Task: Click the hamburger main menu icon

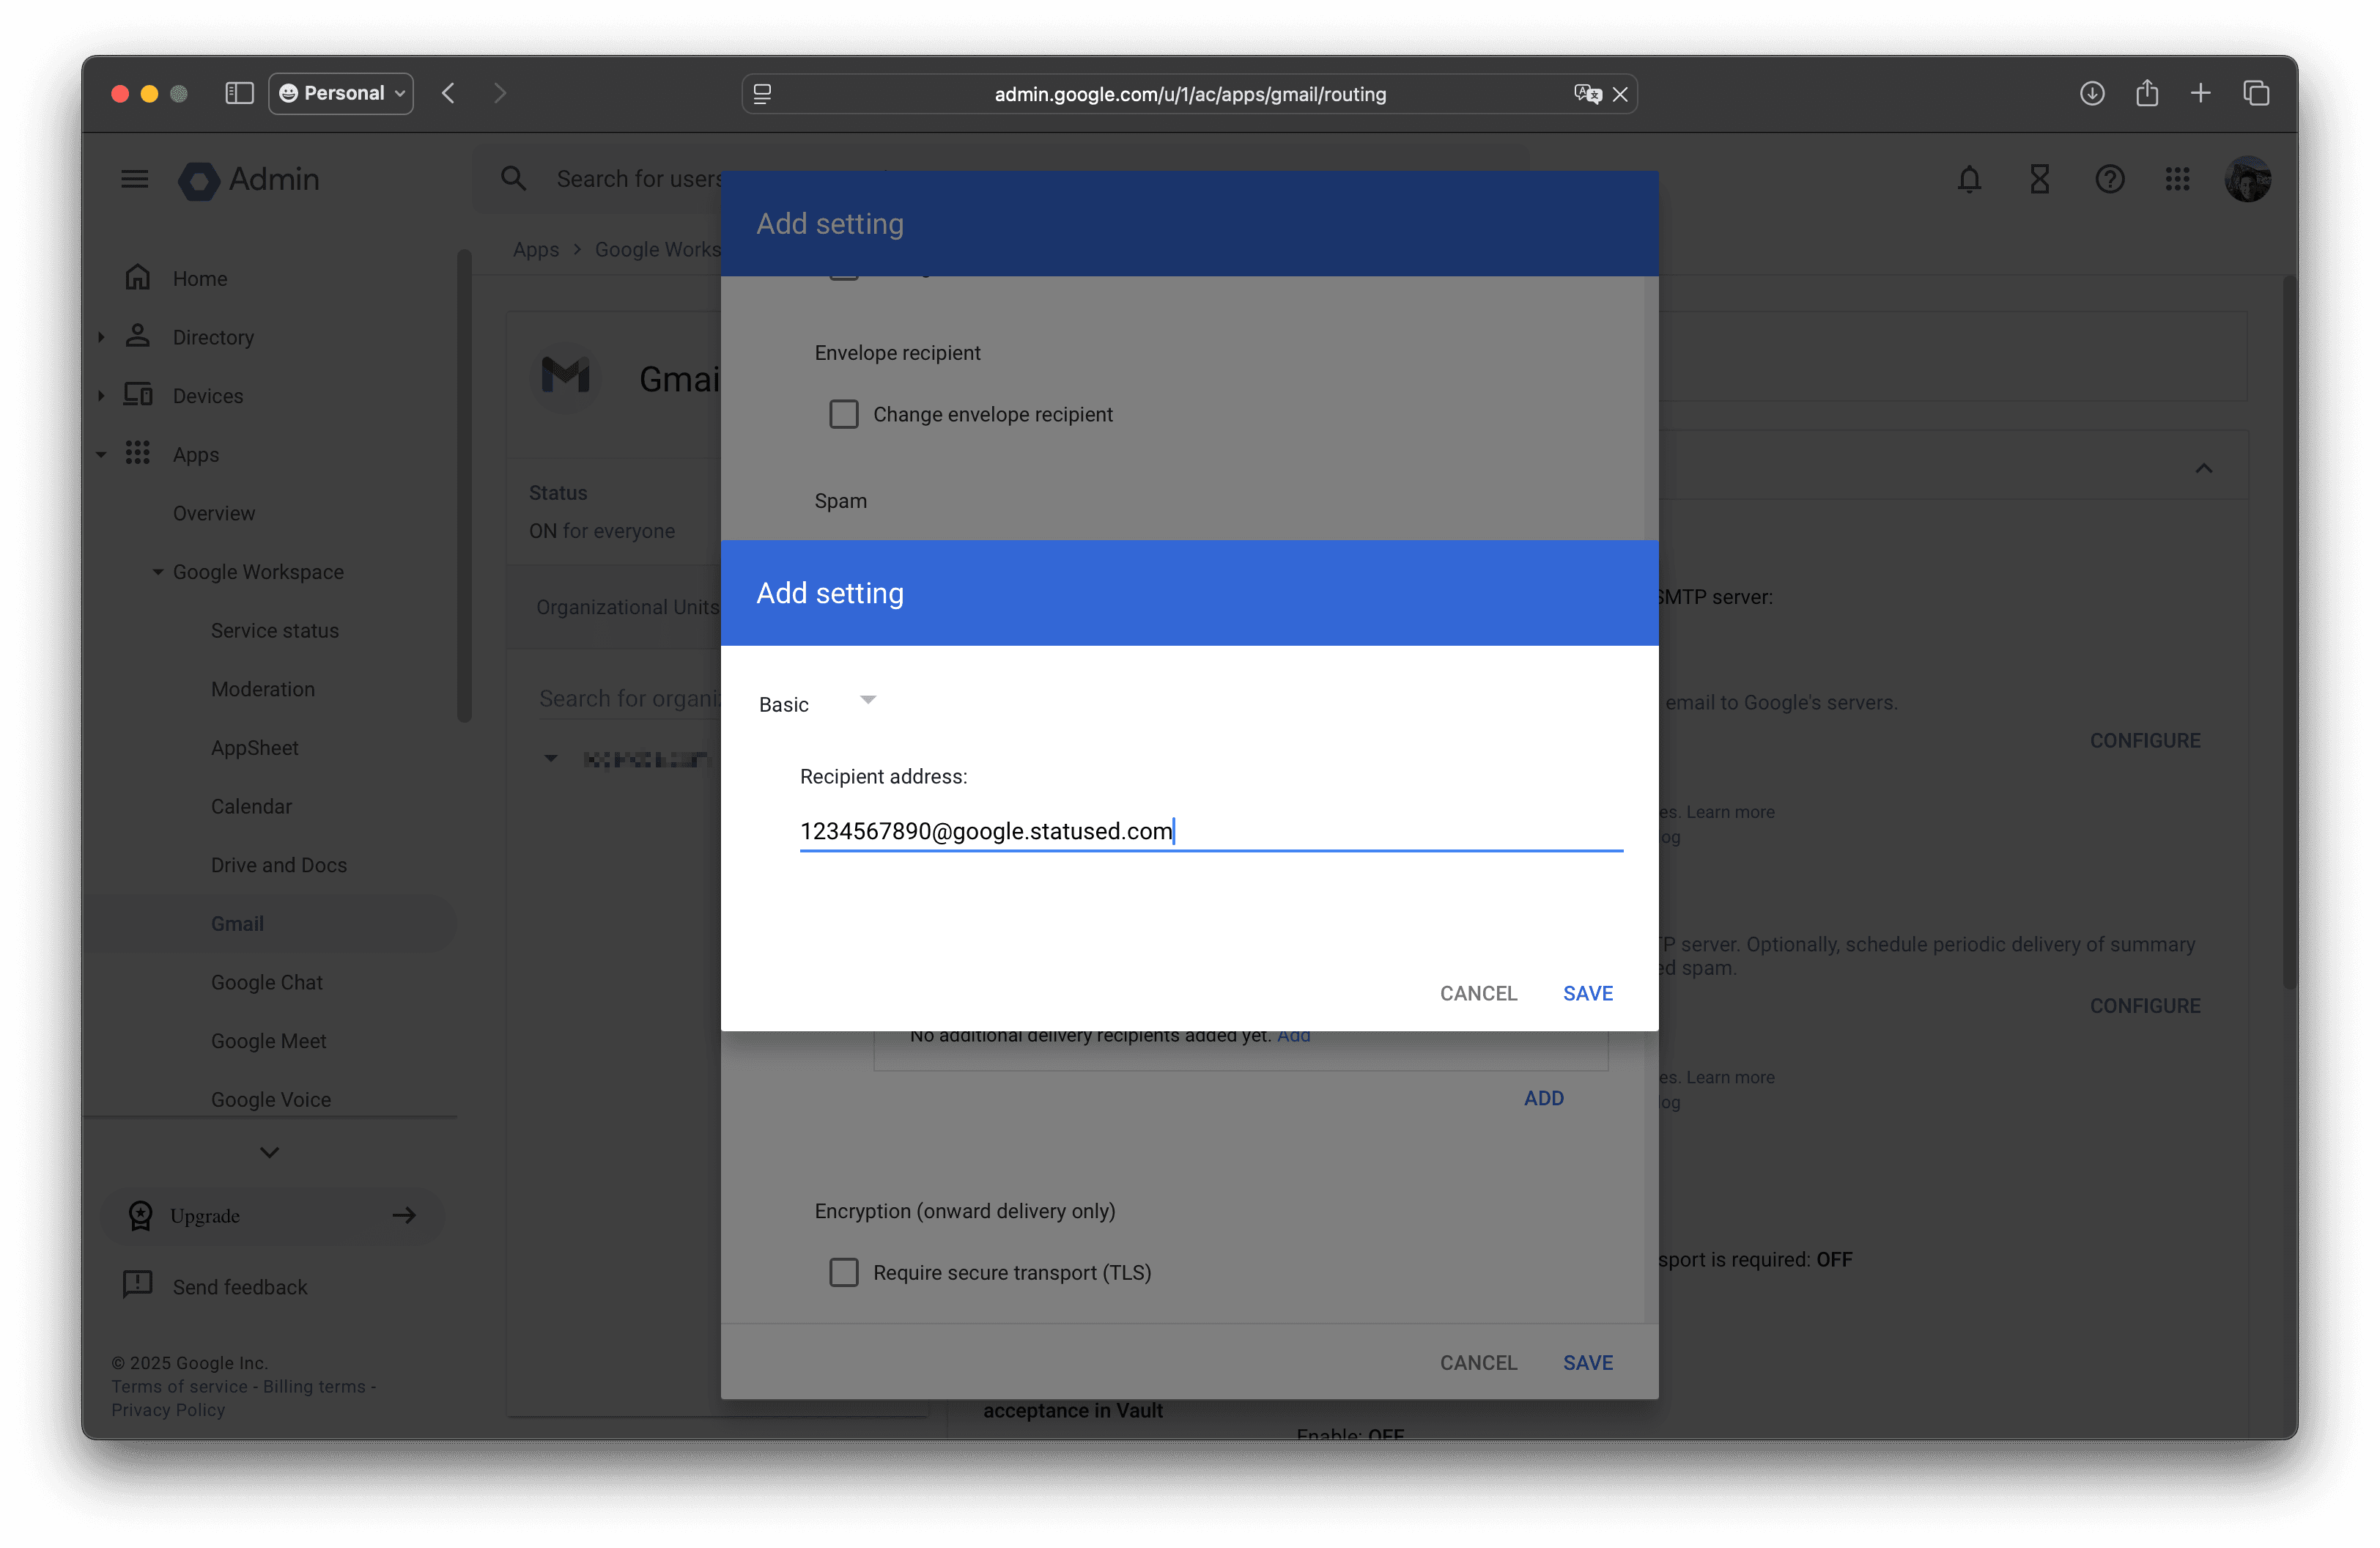Action: [134, 179]
